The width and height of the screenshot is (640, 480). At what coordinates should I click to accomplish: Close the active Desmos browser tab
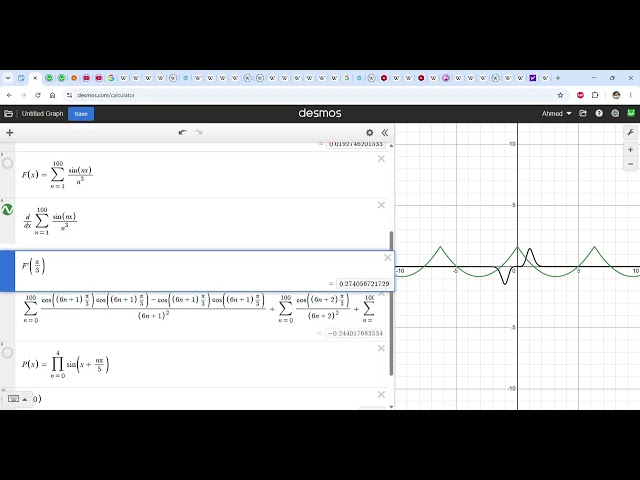click(35, 78)
